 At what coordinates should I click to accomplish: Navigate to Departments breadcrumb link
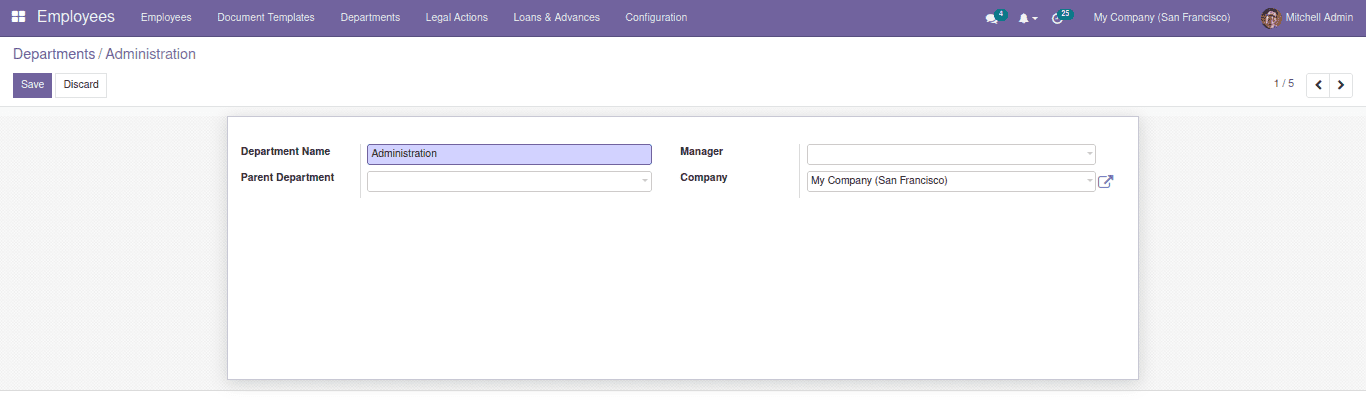[54, 54]
